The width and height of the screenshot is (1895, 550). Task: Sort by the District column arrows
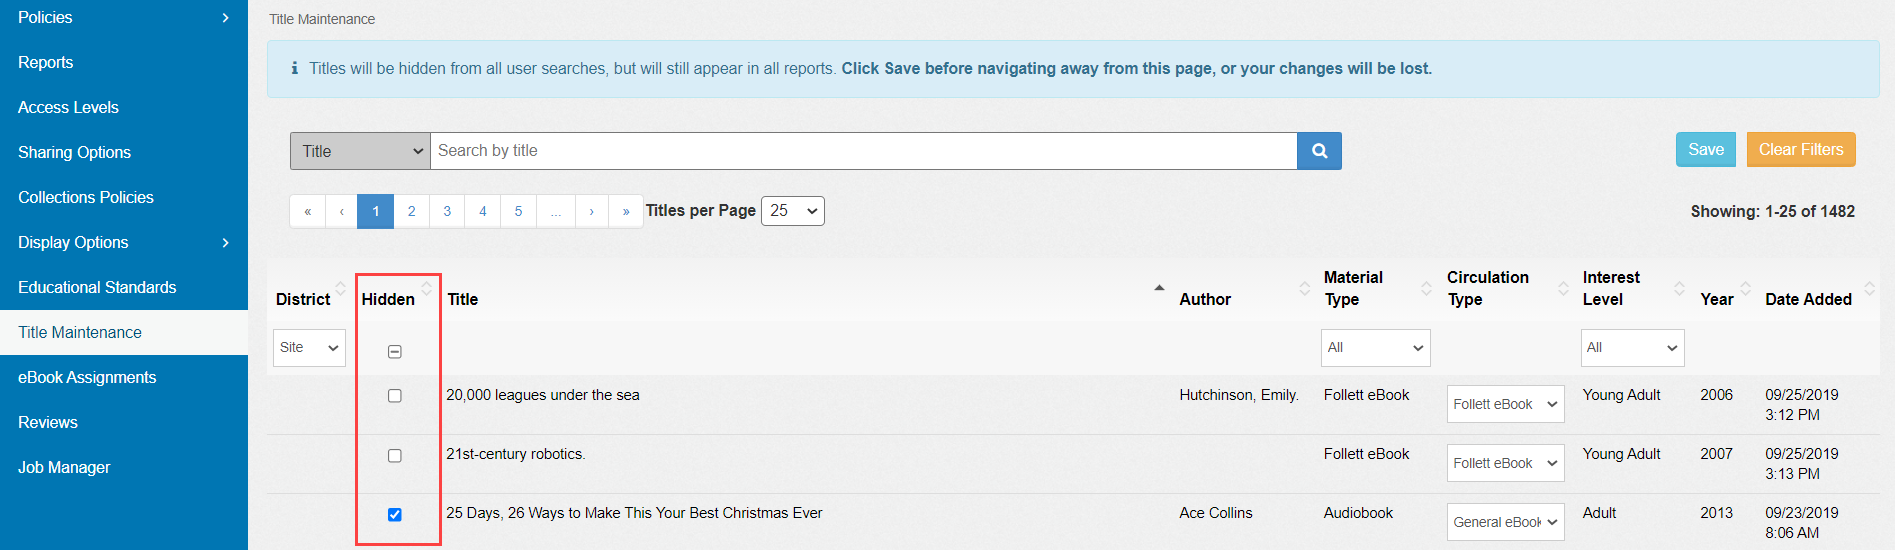click(x=340, y=288)
